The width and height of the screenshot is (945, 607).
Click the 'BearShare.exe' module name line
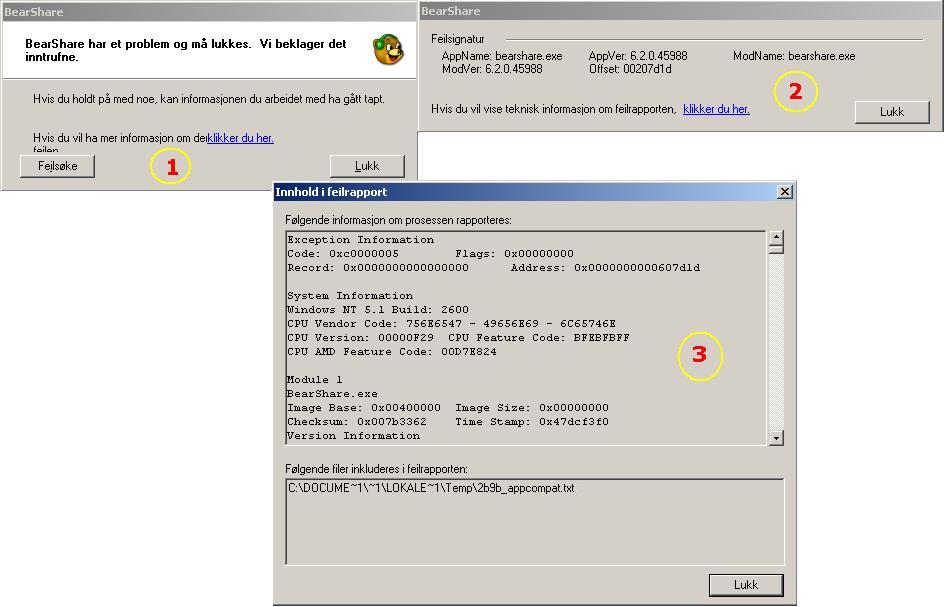332,394
